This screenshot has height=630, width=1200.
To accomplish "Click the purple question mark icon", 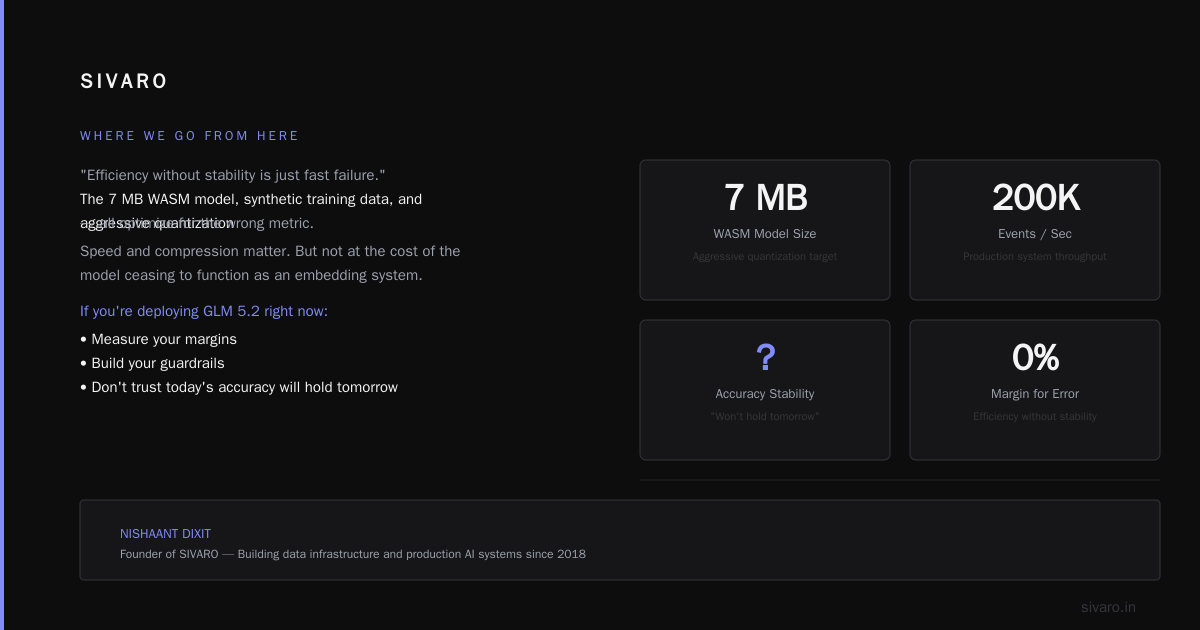I will click(765, 357).
